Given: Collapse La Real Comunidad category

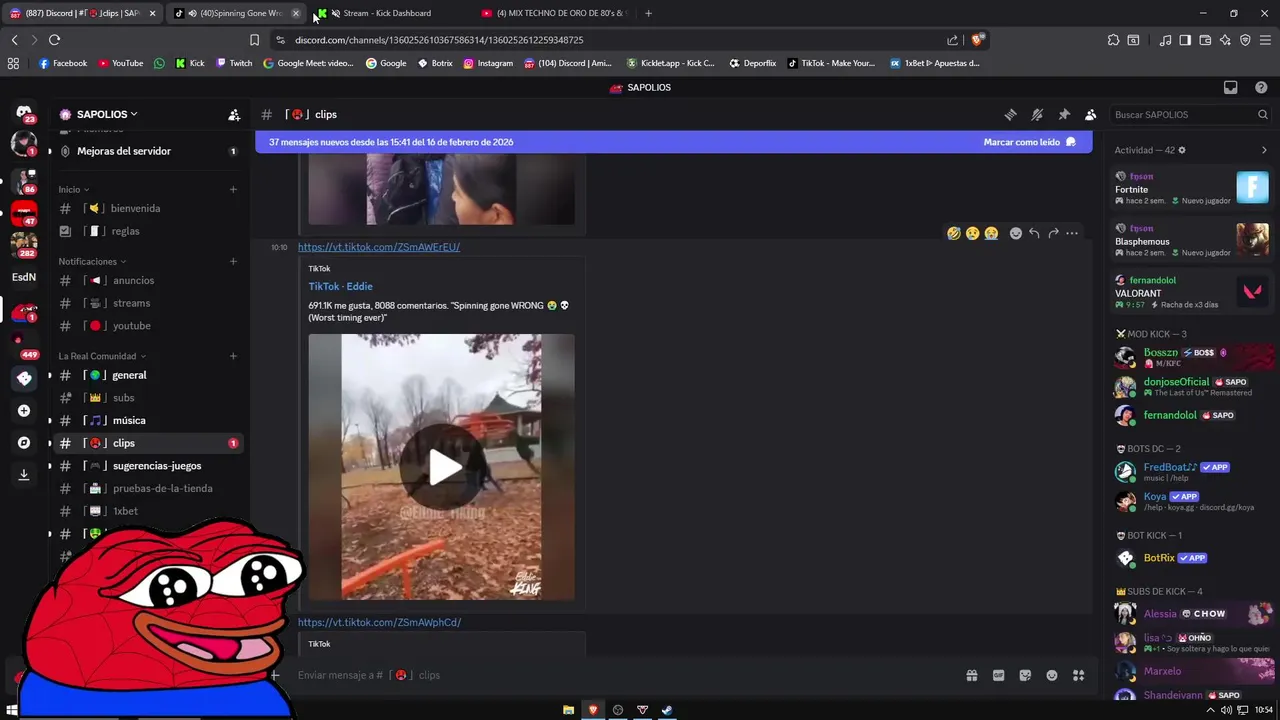Looking at the screenshot, I should click(x=102, y=356).
